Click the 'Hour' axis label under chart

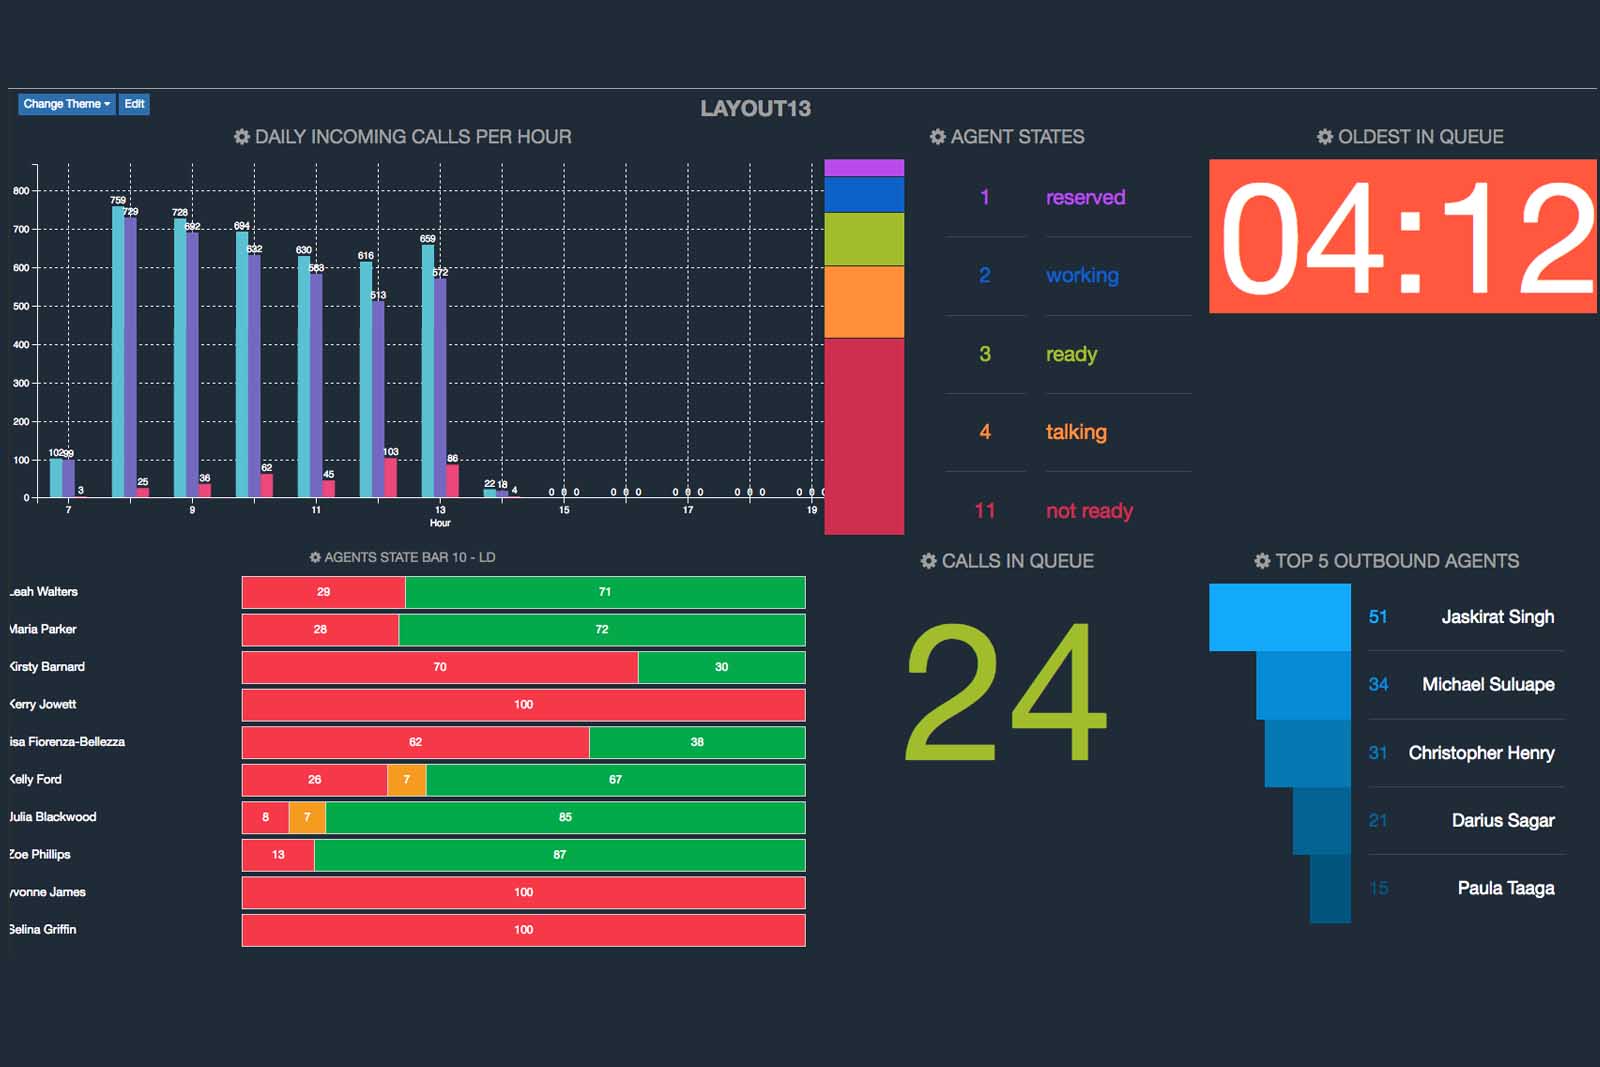[440, 523]
